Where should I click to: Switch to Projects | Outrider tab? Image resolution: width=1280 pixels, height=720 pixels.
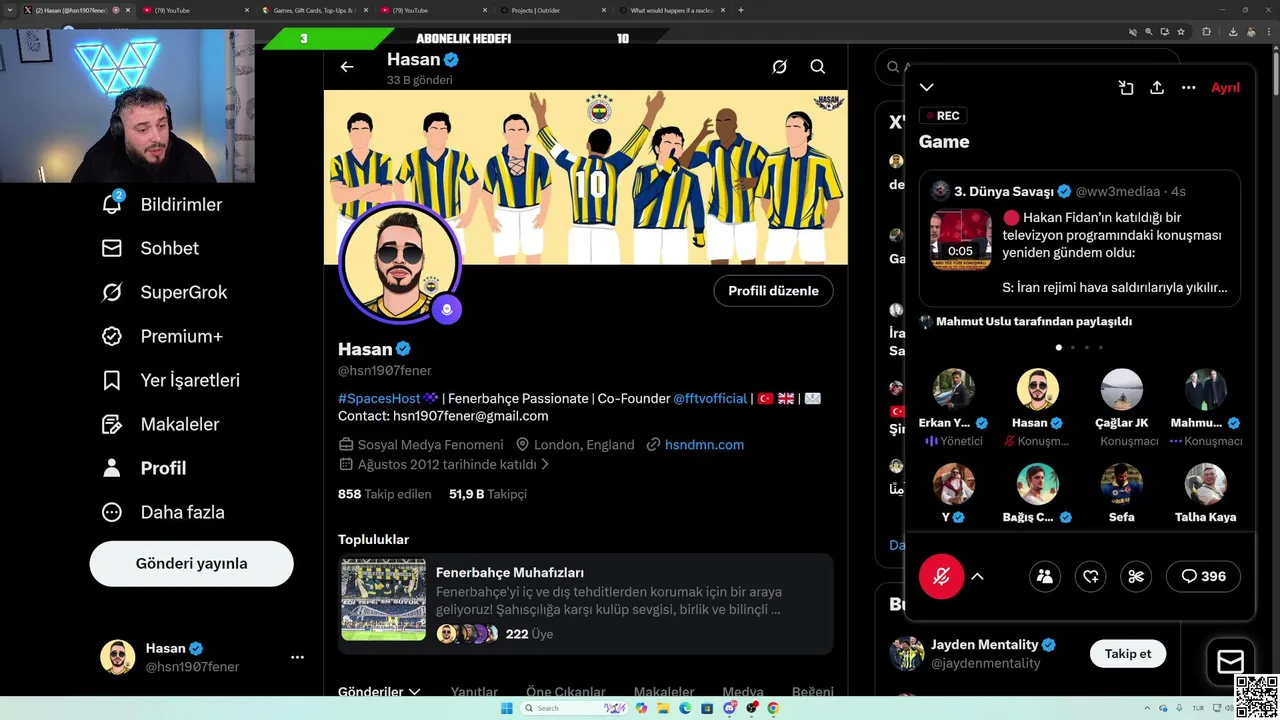click(x=553, y=10)
